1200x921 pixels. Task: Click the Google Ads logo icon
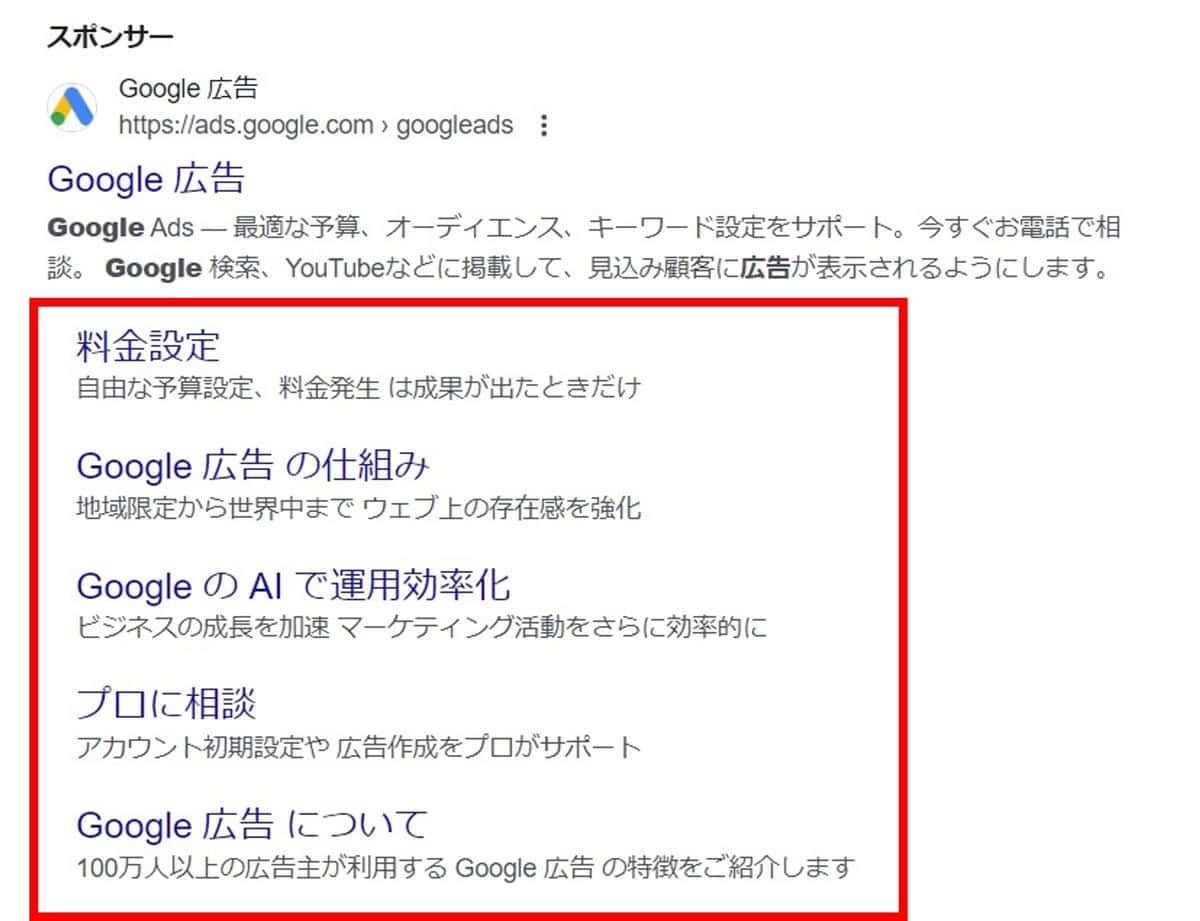(72, 106)
